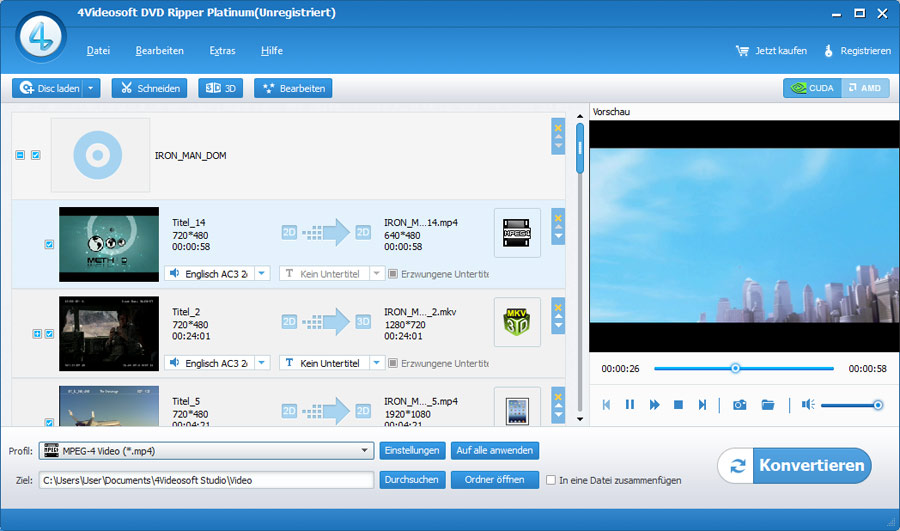Open audio track dropdown for Titel_2
Viewport: 900px width, 531px height.
coord(262,363)
